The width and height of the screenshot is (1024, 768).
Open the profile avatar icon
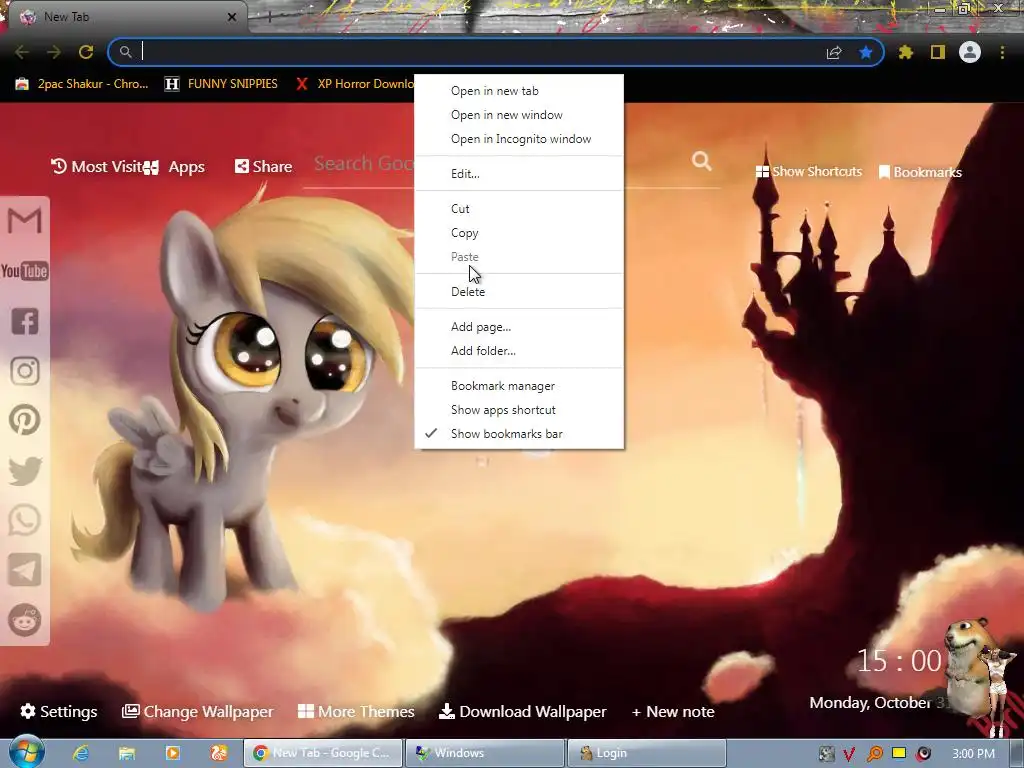tap(970, 52)
